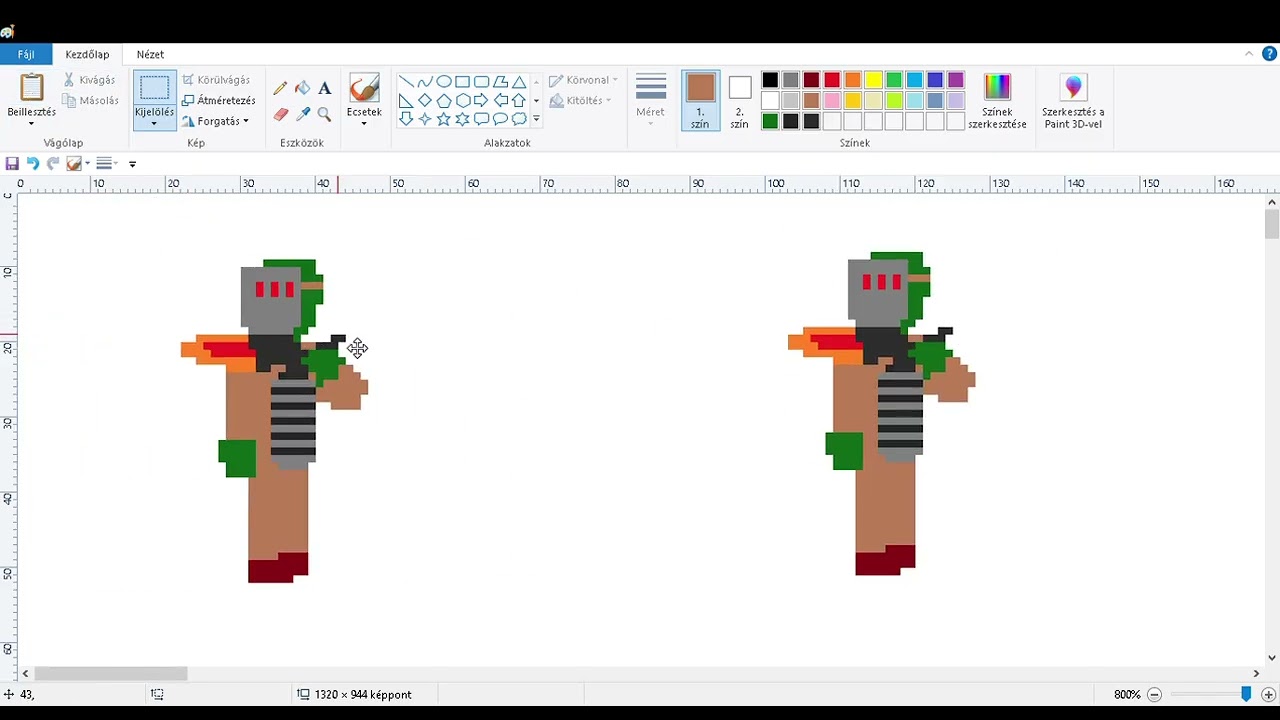Image resolution: width=1280 pixels, height=720 pixels.
Task: Choose the Triangle shape
Action: [519, 82]
